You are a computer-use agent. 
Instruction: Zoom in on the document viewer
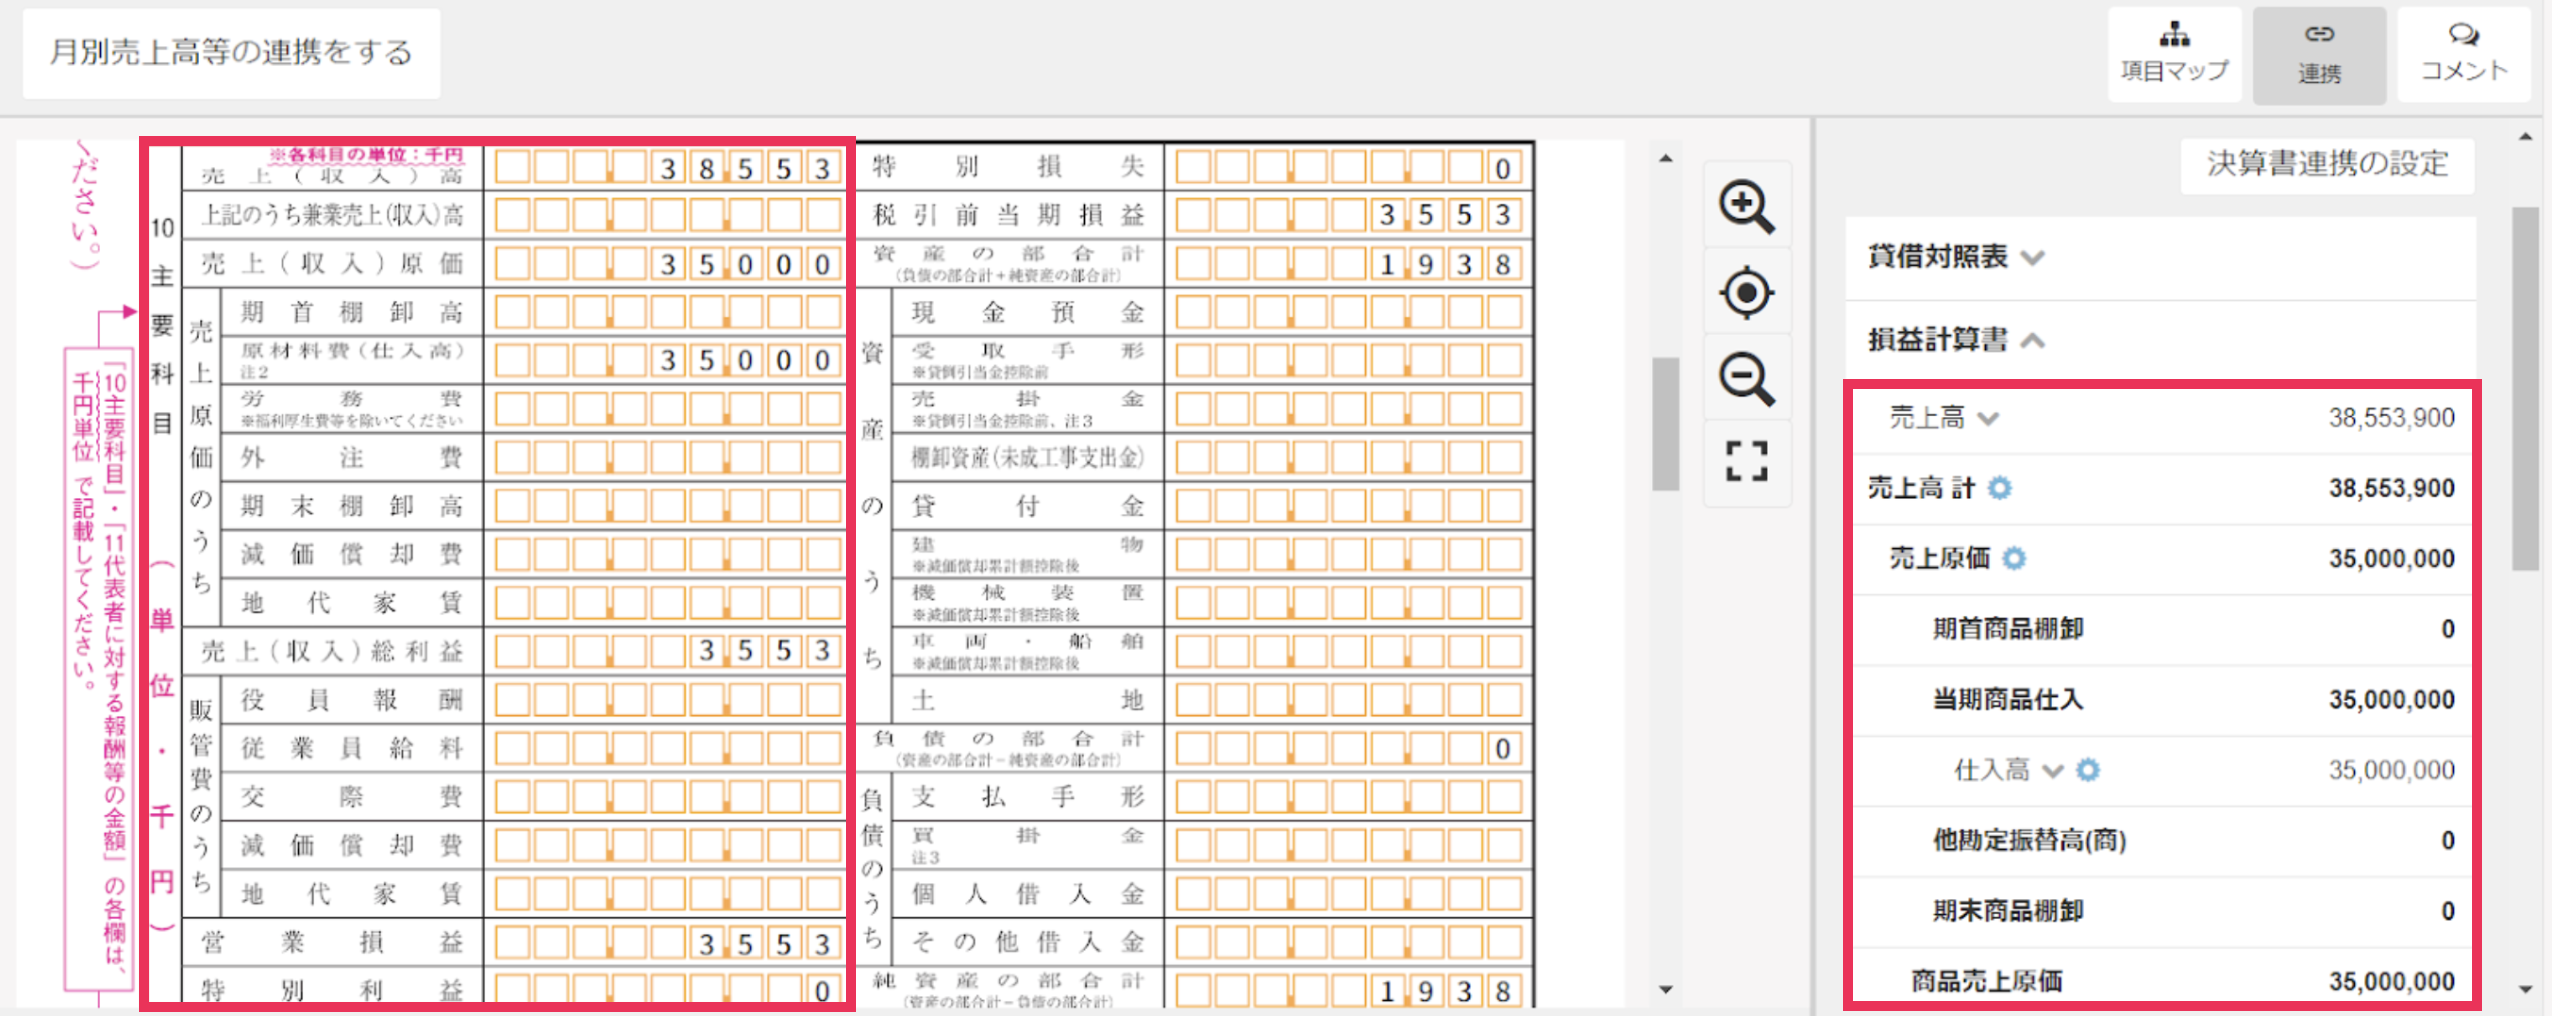point(1746,206)
